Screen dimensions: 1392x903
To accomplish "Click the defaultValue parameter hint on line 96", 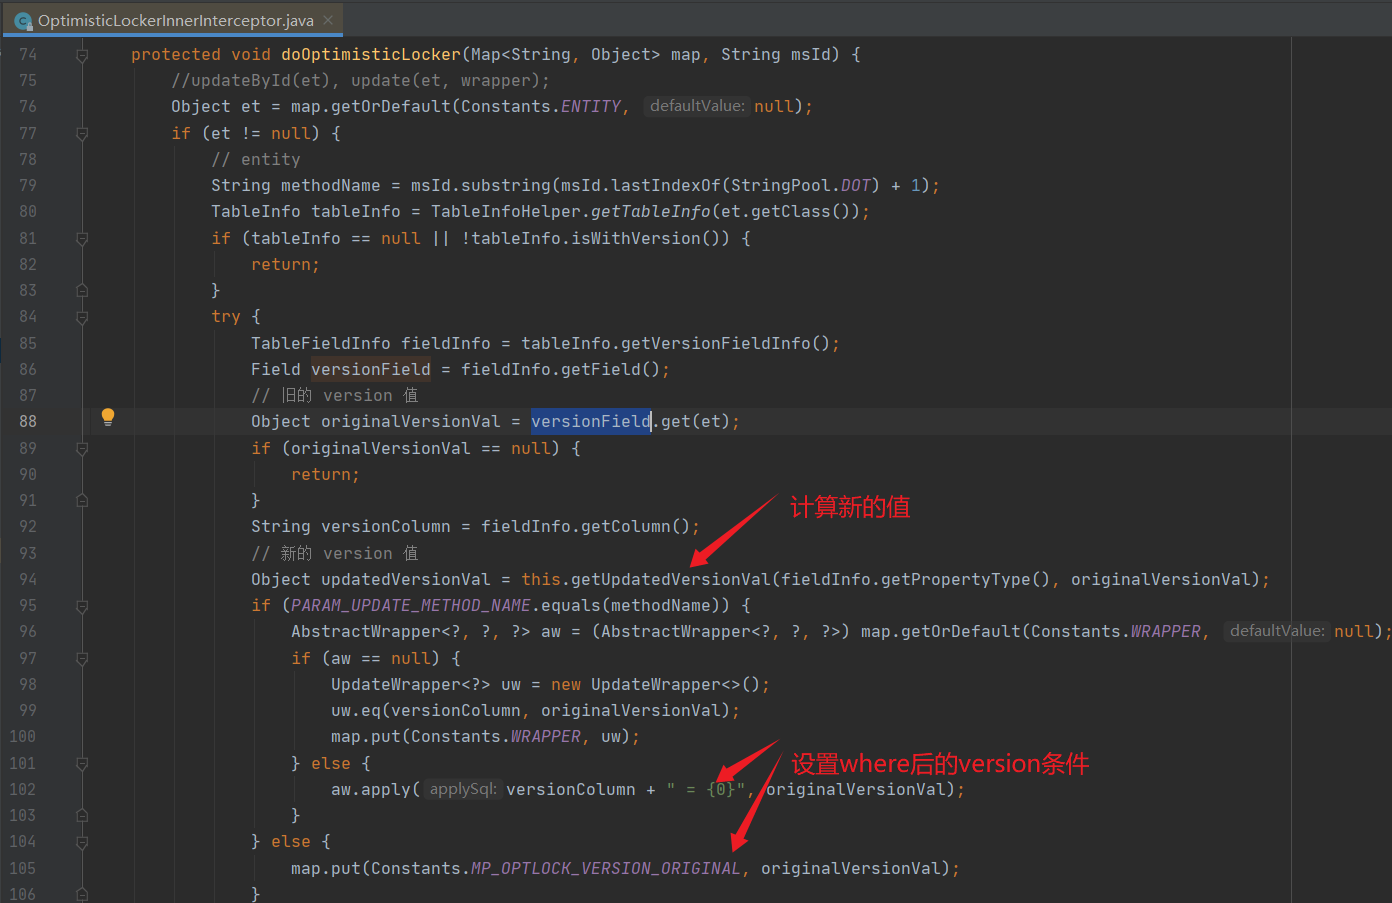I will click(x=1277, y=631).
